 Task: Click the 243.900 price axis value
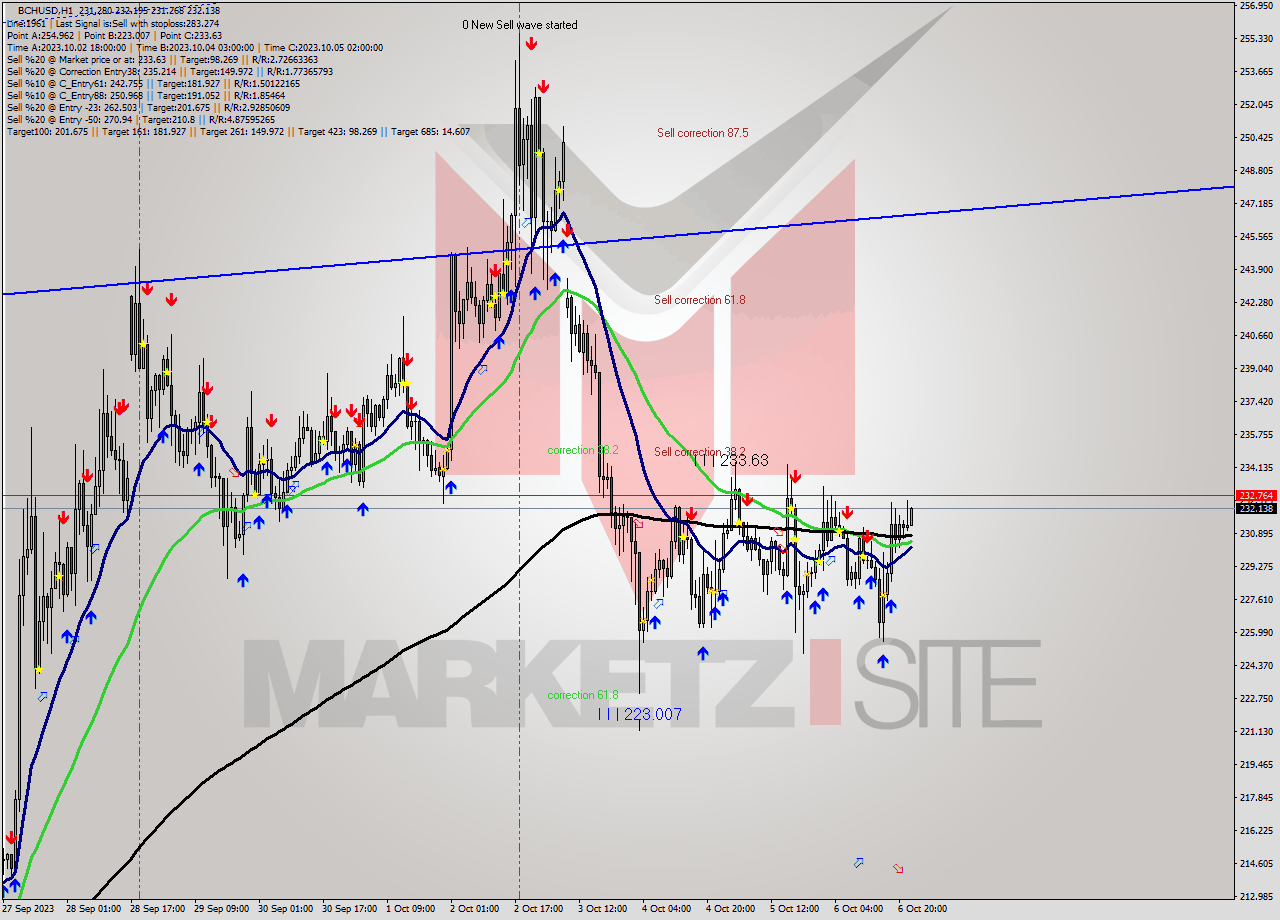click(x=1256, y=270)
